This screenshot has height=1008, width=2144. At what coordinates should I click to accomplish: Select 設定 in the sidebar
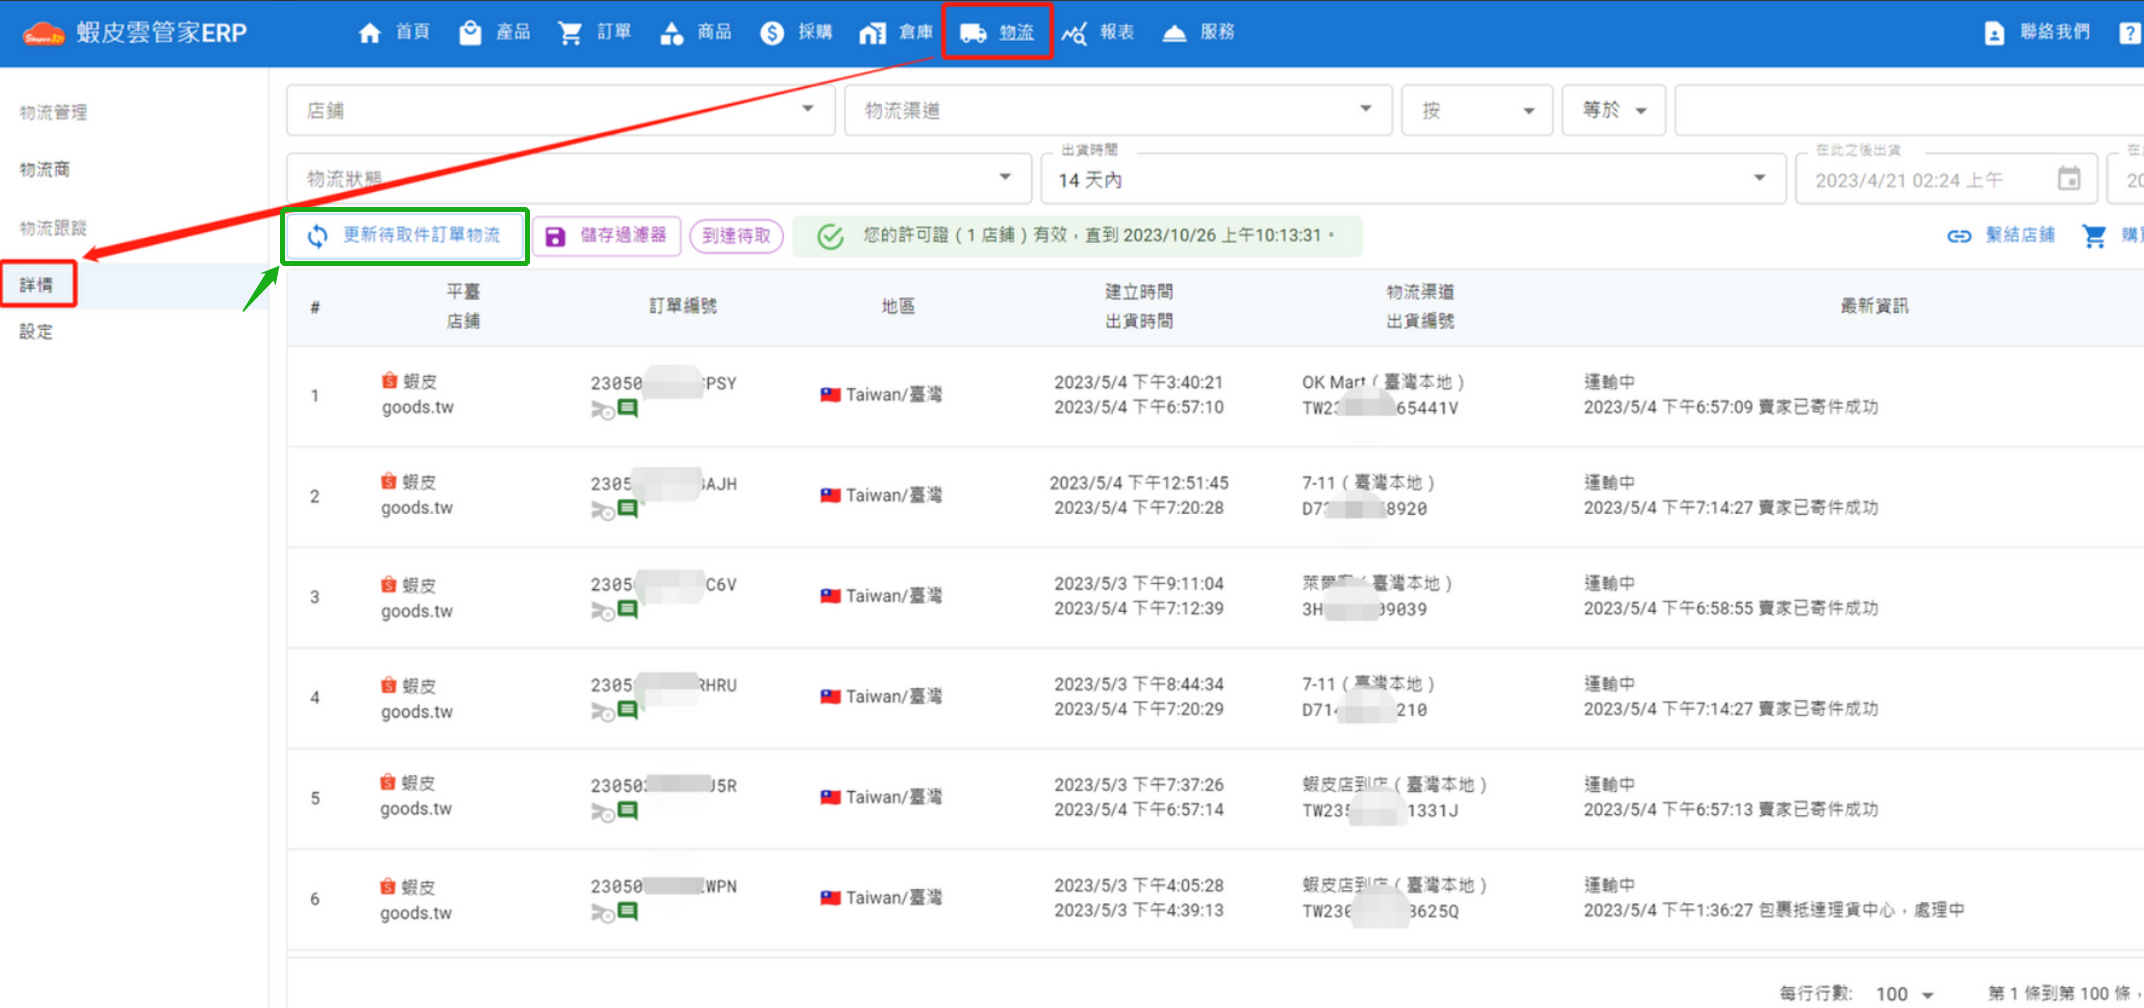(x=36, y=332)
